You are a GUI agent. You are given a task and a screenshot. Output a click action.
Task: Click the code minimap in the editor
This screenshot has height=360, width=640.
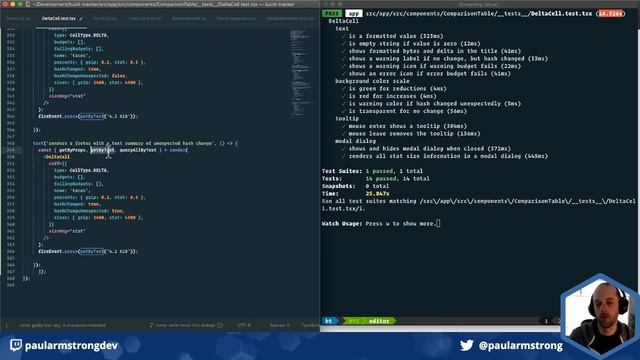click(x=303, y=73)
